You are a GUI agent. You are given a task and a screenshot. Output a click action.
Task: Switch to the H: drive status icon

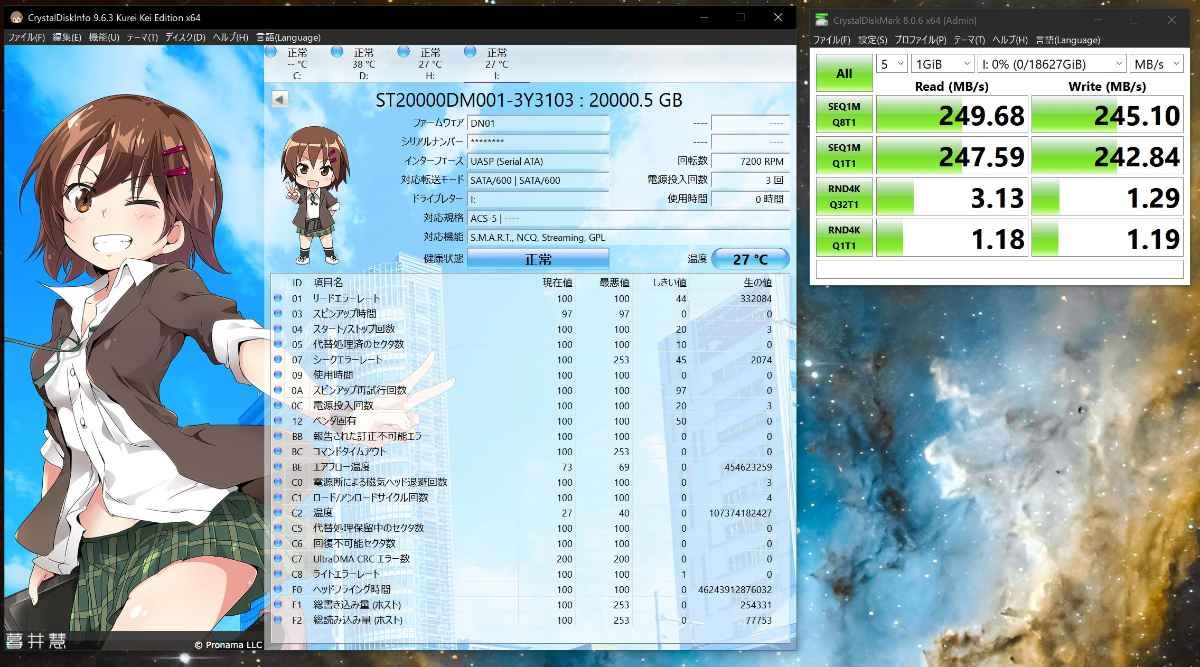point(403,52)
